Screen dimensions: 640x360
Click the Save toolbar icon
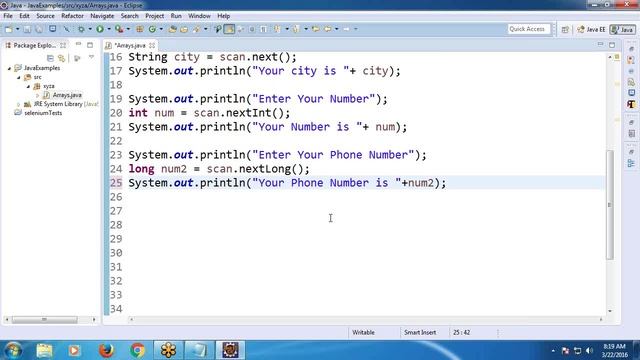[27, 29]
